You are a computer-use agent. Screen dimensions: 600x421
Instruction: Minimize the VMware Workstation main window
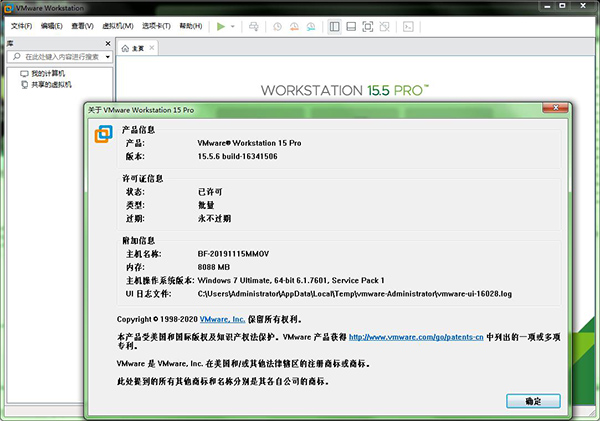[547, 6]
